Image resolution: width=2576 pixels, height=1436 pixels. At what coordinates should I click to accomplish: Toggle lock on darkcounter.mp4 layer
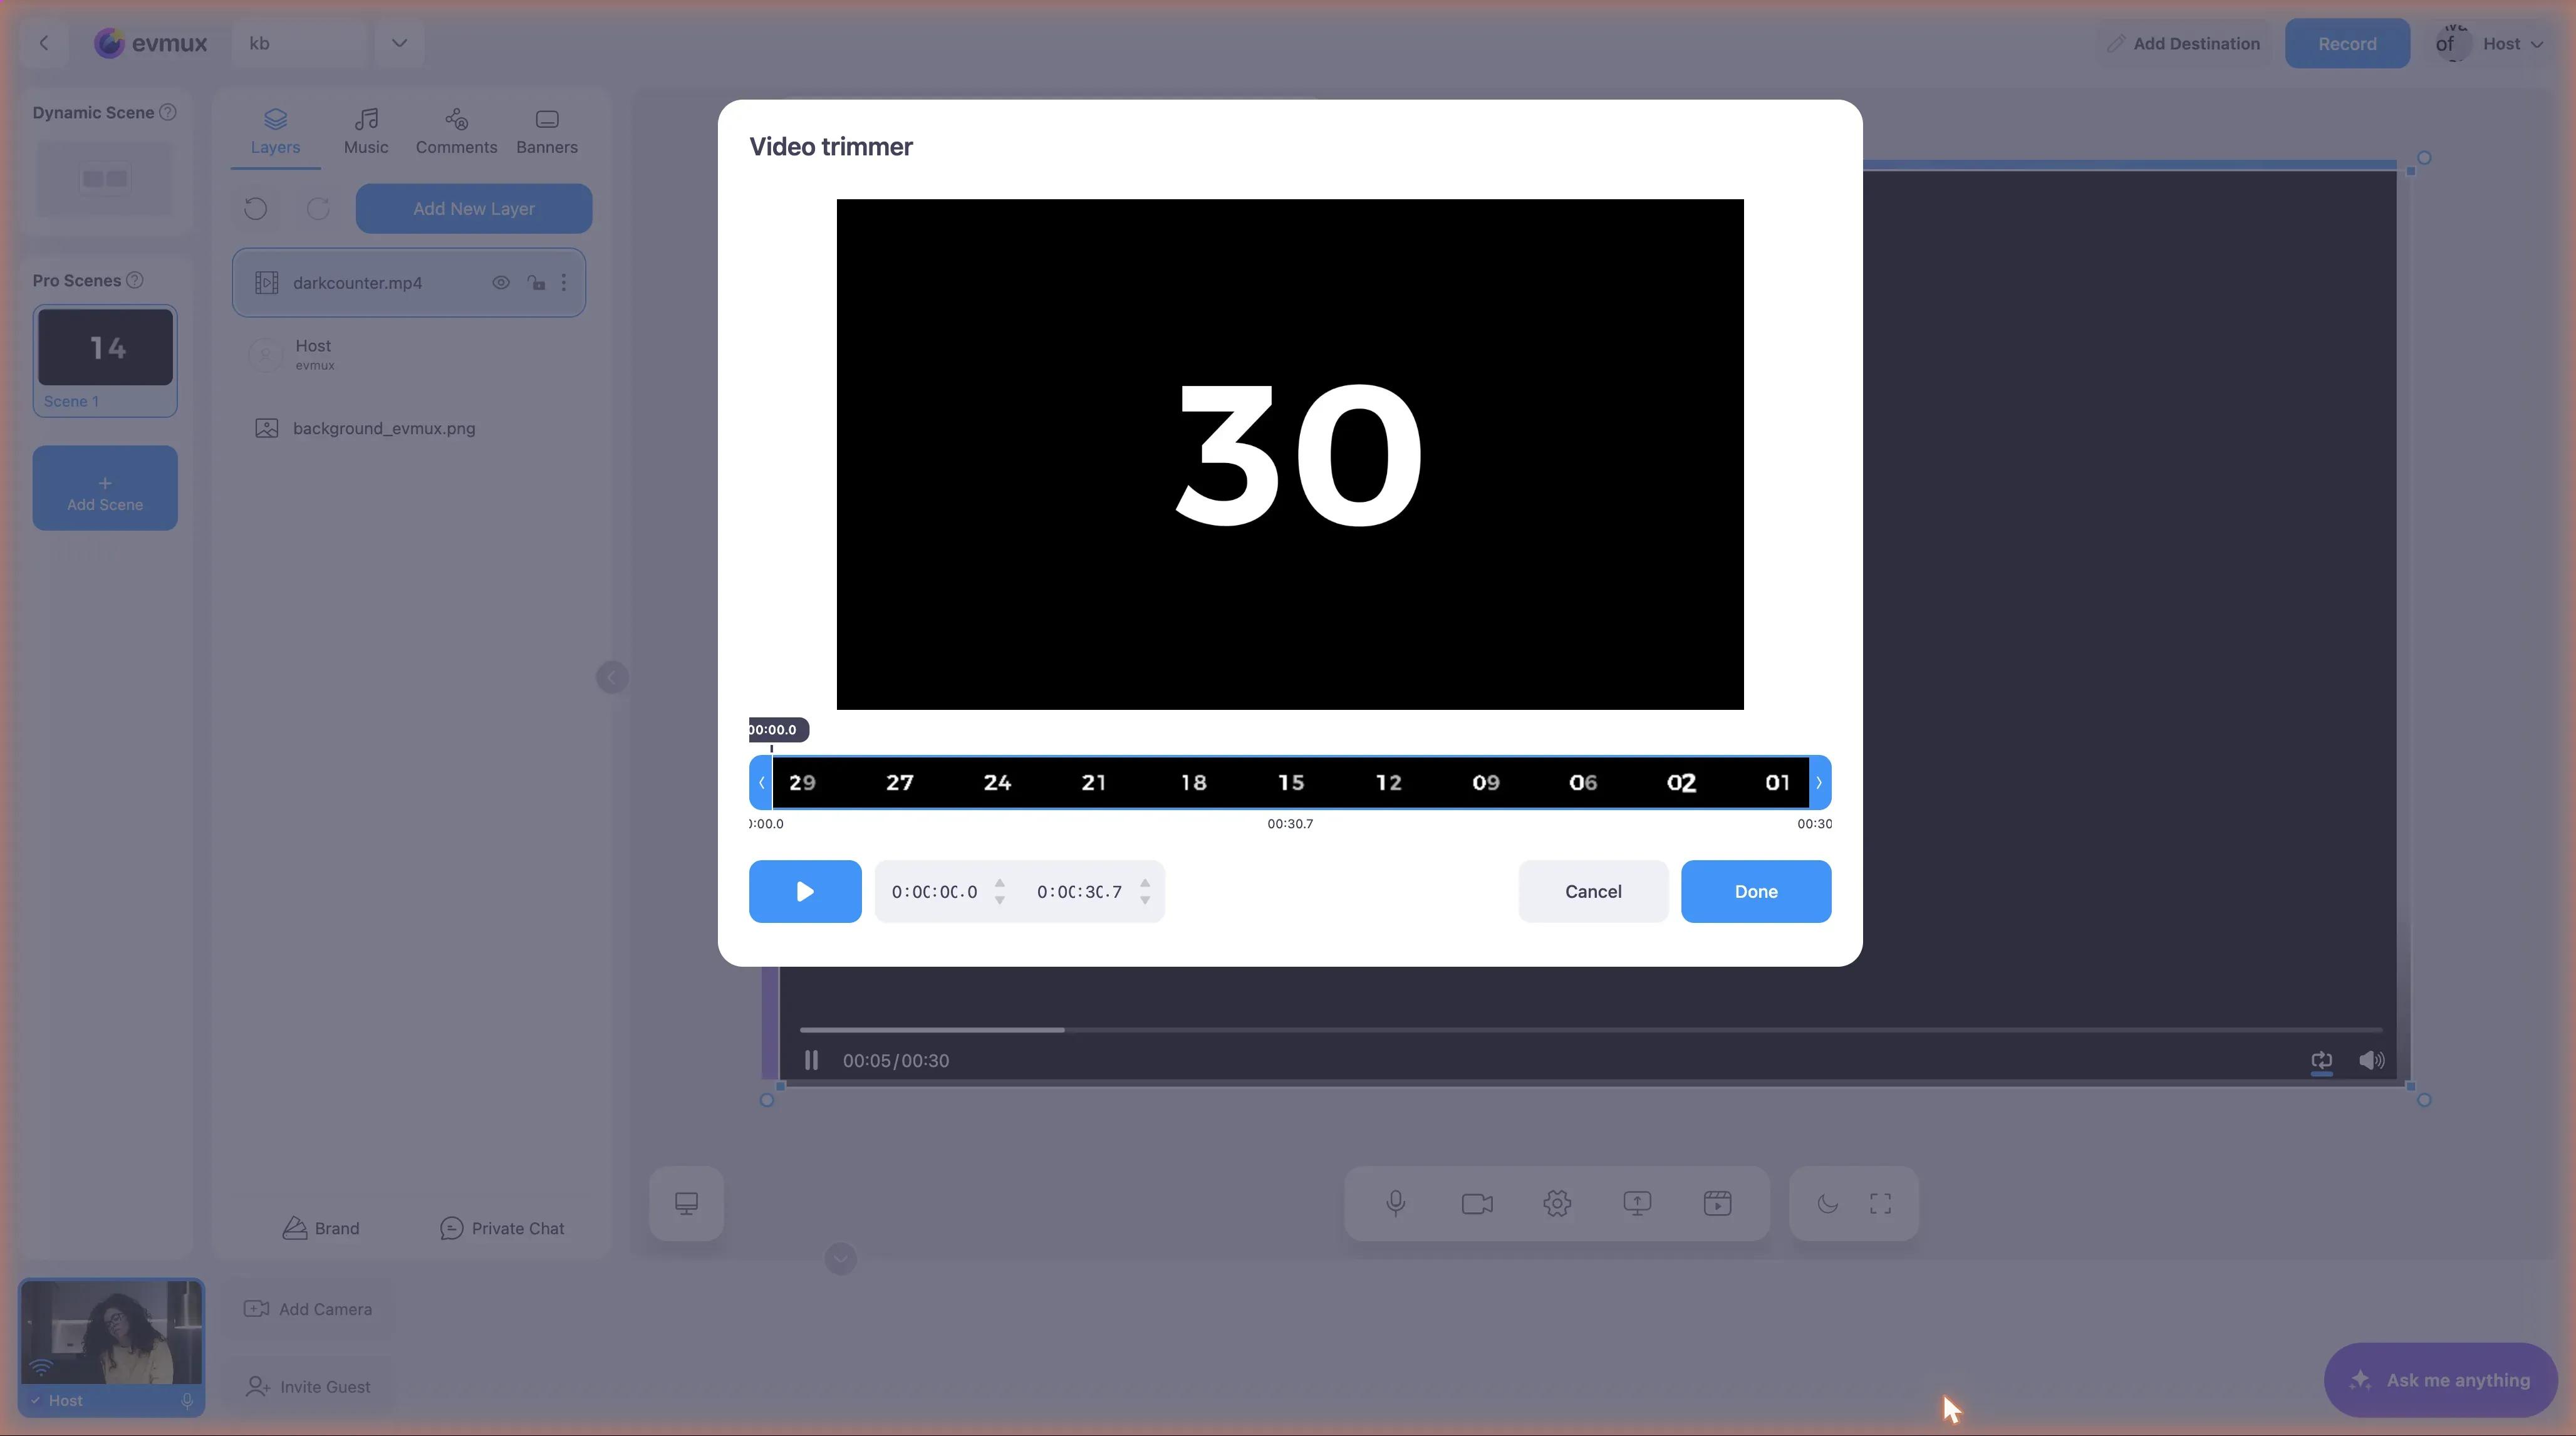coord(537,283)
